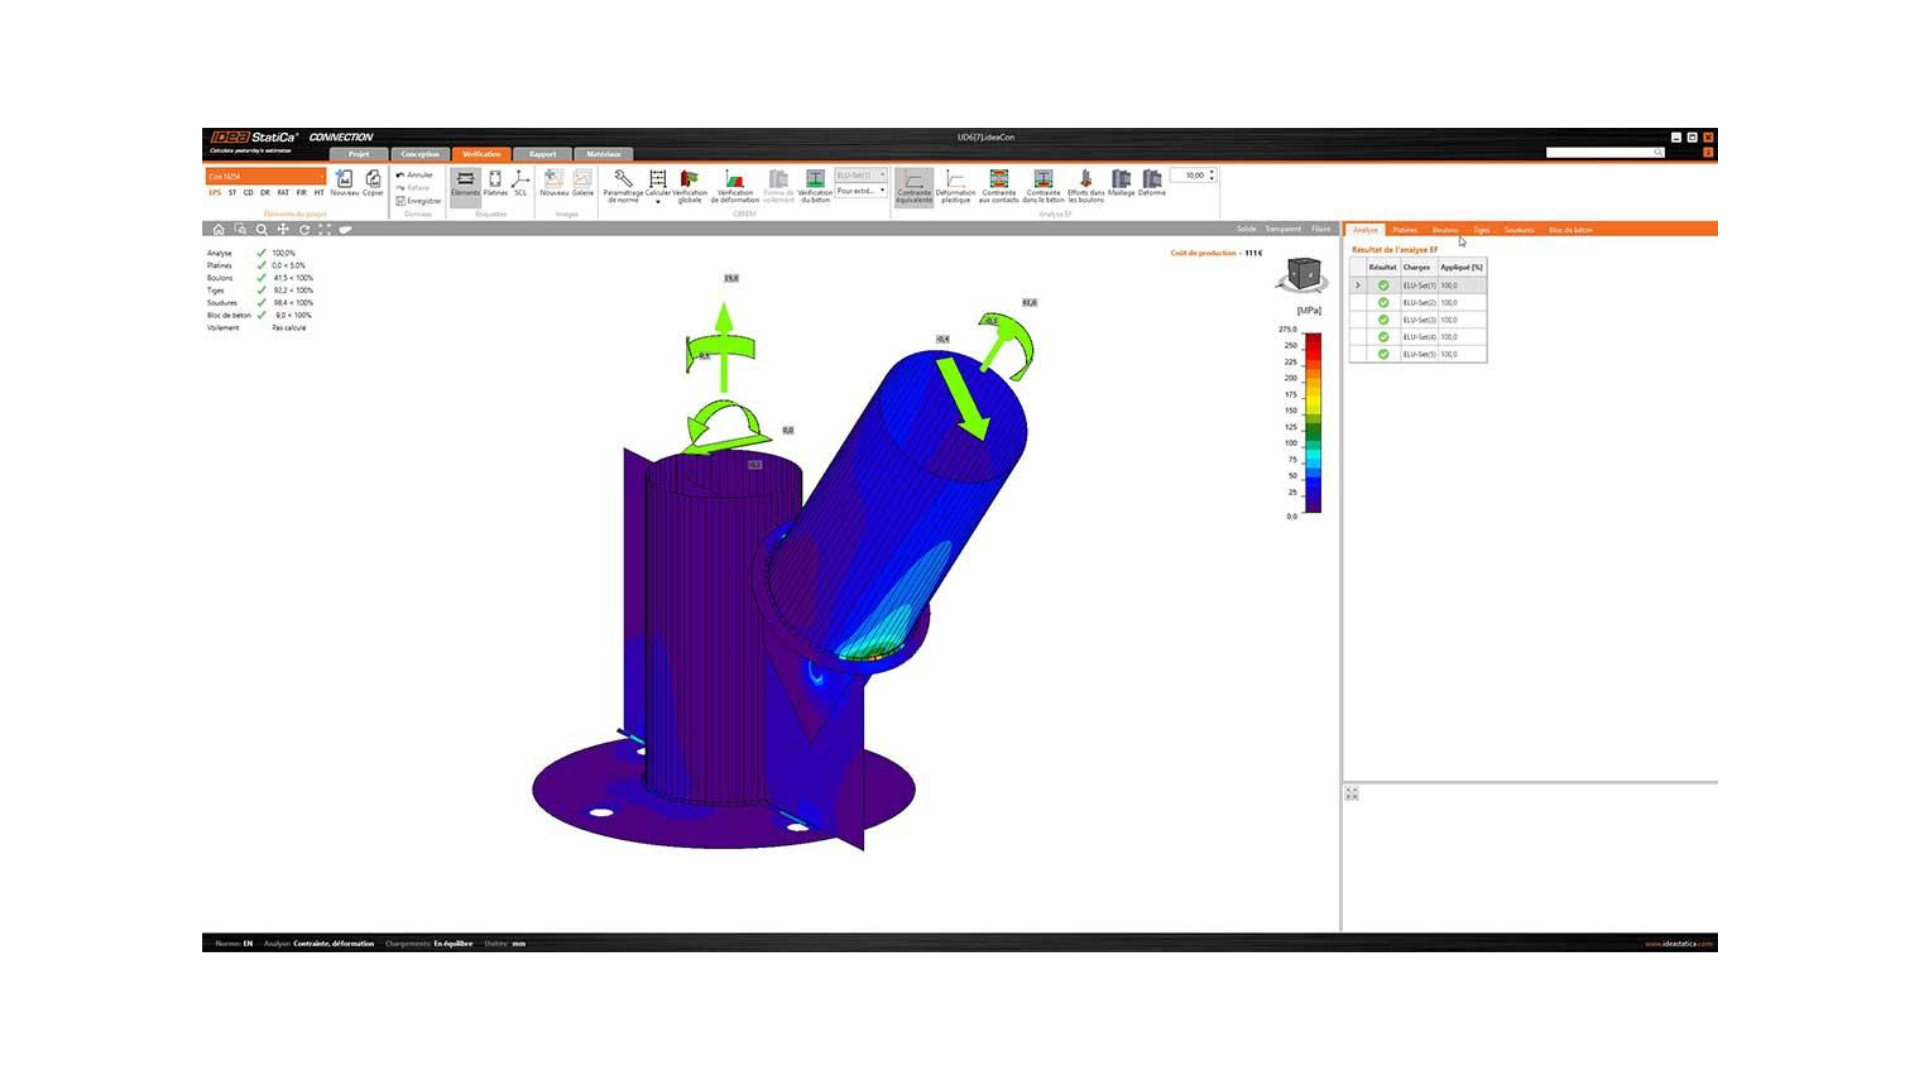Click the 3D view orientation cube

pyautogui.click(x=1303, y=273)
